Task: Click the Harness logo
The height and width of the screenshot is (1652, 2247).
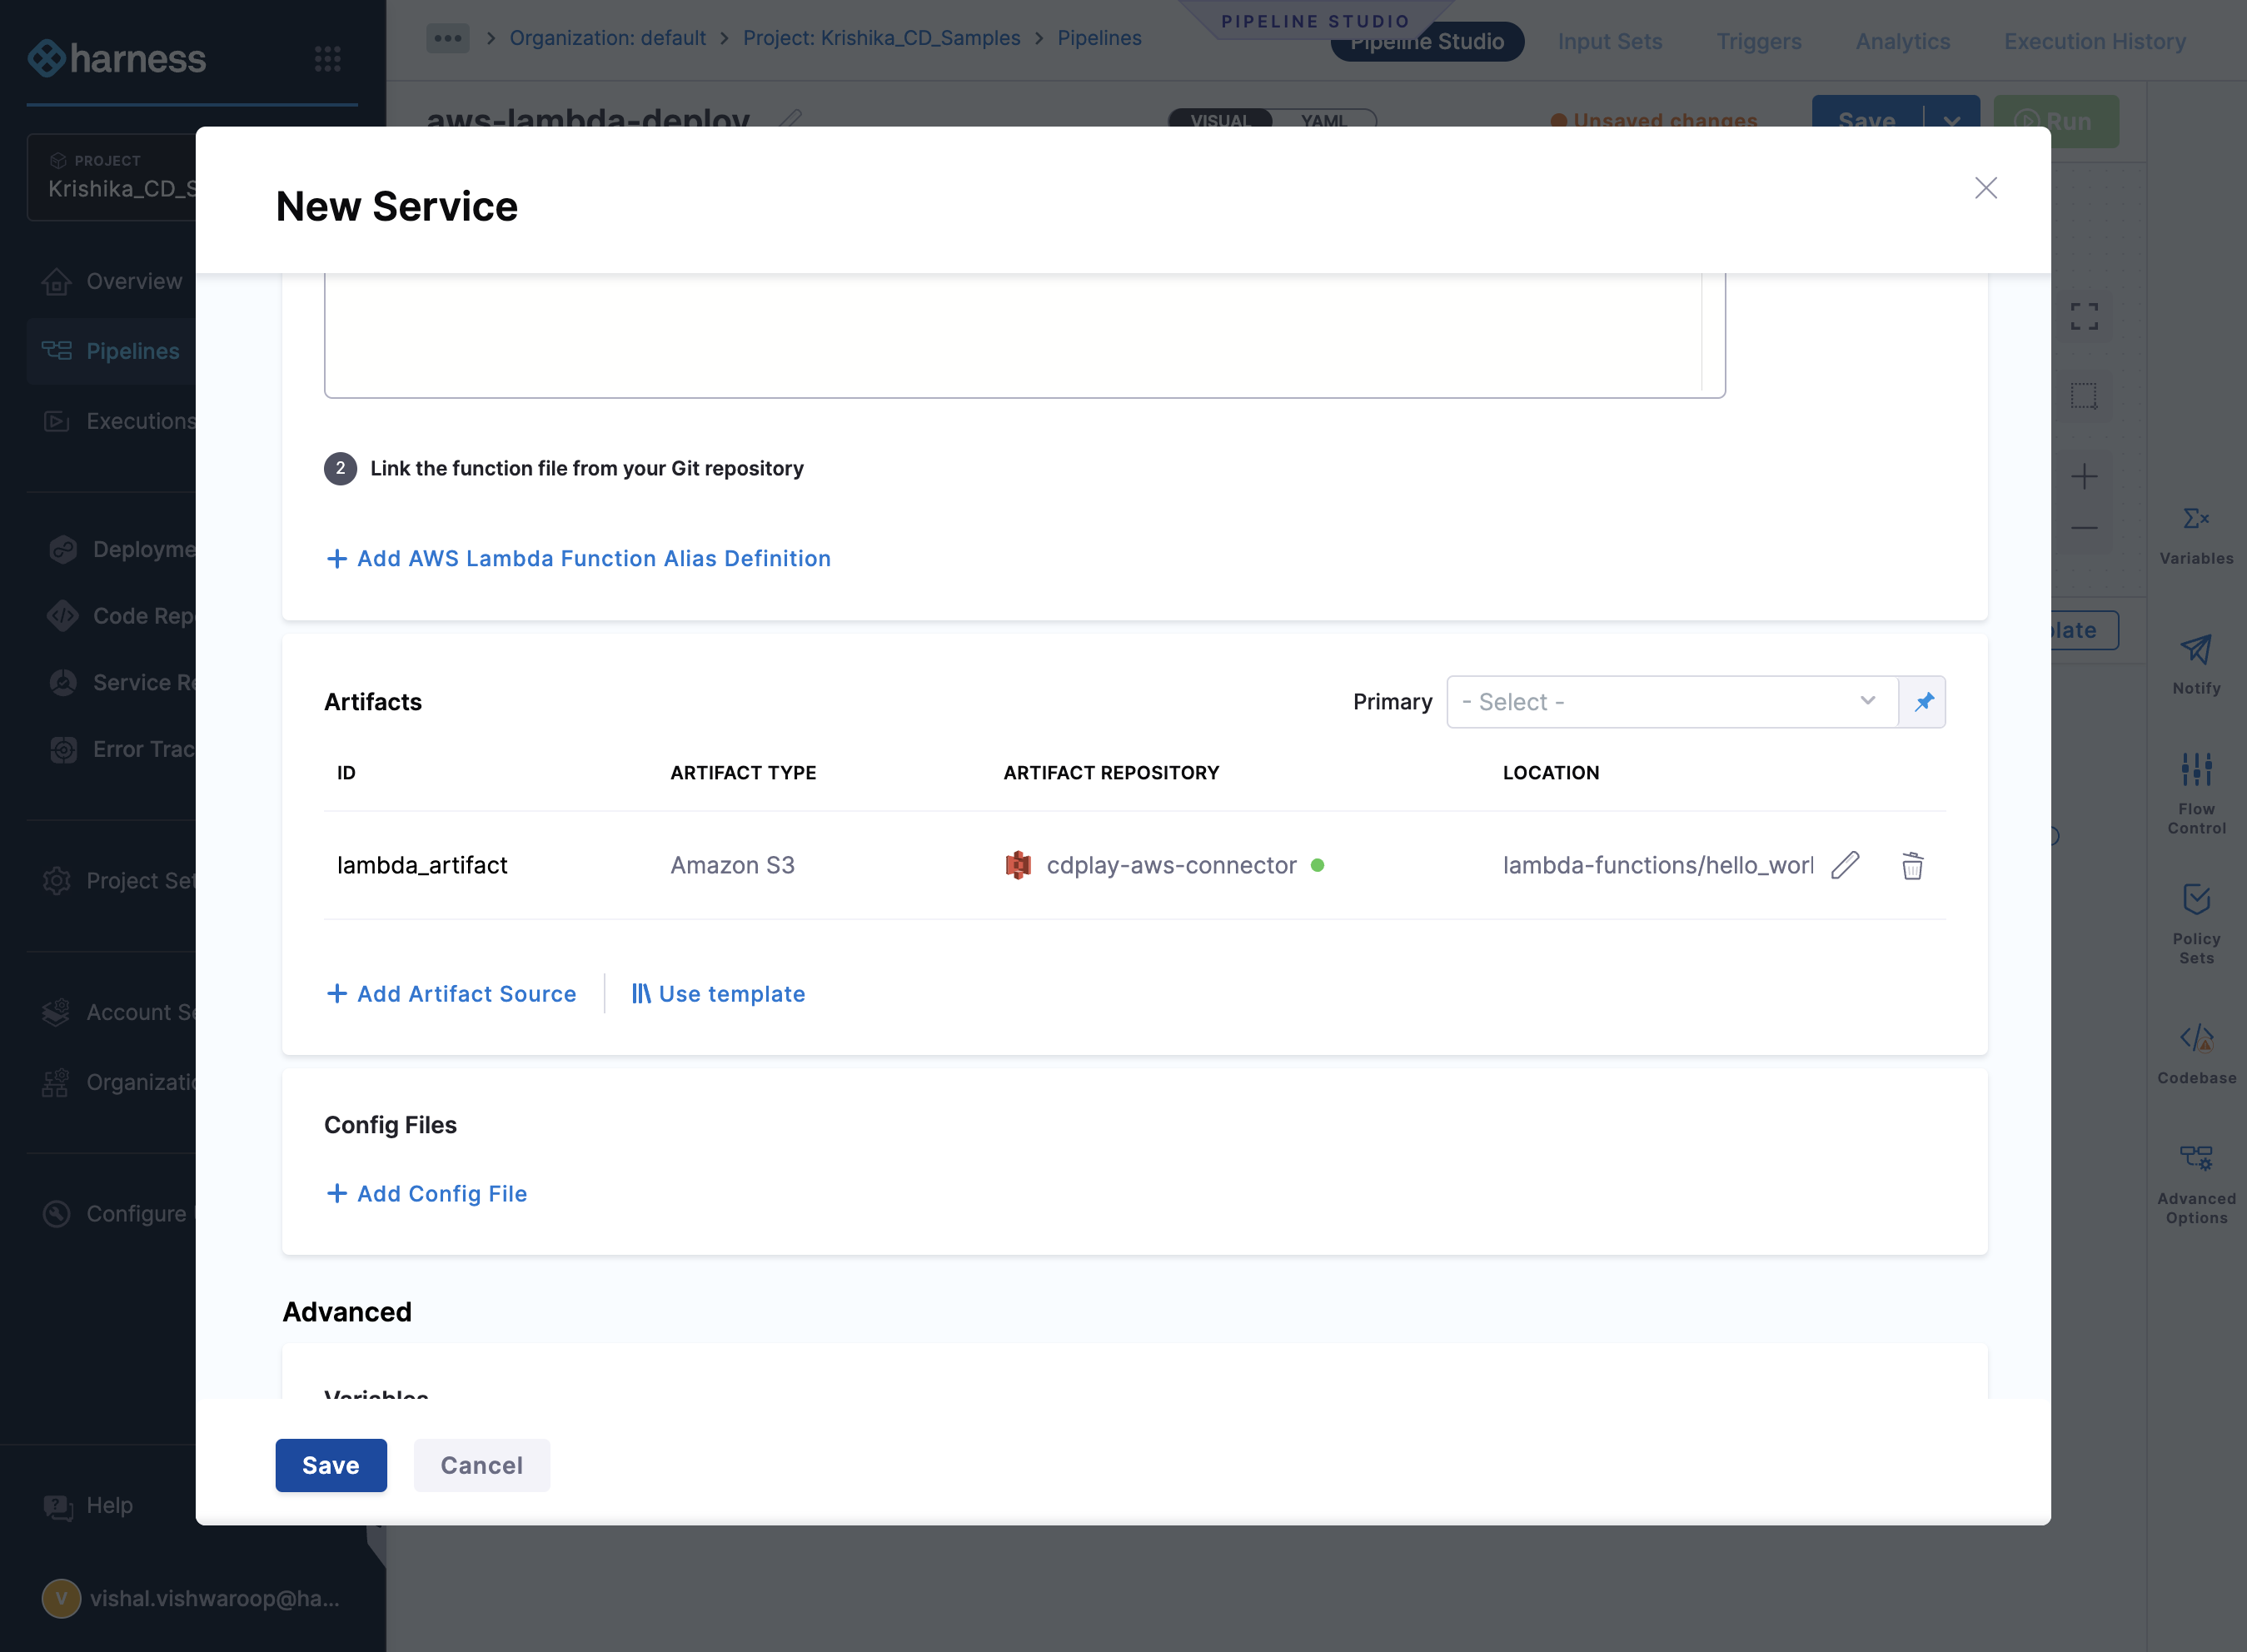Action: pyautogui.click(x=116, y=58)
